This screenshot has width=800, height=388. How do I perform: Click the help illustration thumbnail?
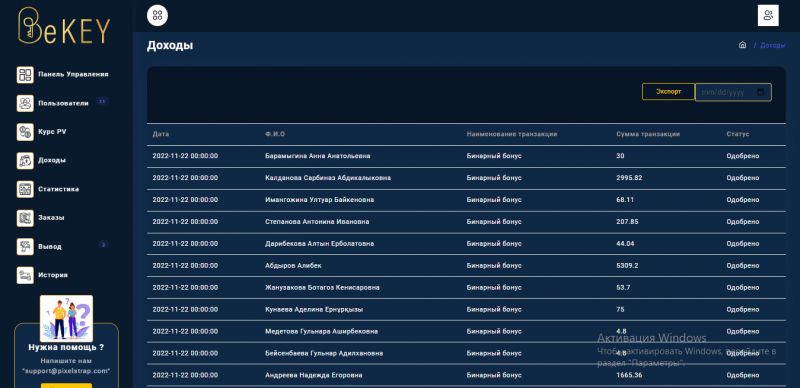(66, 319)
